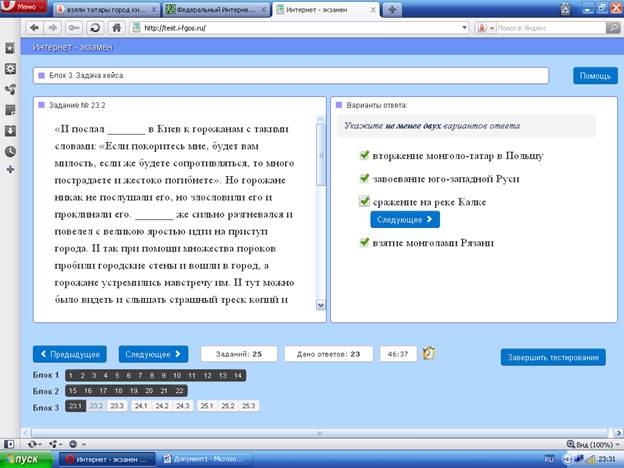
Task: Click the new tab plus button
Action: coord(392,10)
